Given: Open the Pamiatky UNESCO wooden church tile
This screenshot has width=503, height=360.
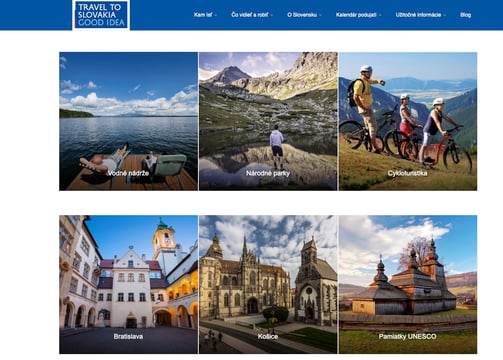Looking at the screenshot, I should tap(408, 284).
